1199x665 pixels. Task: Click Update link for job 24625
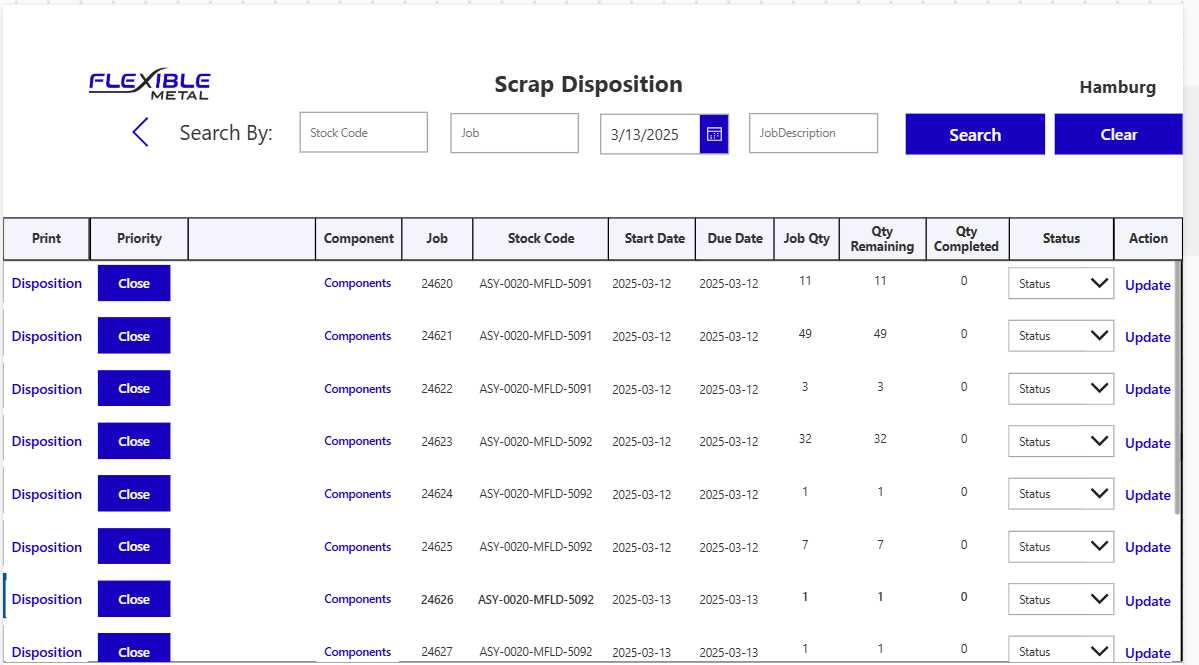1147,548
